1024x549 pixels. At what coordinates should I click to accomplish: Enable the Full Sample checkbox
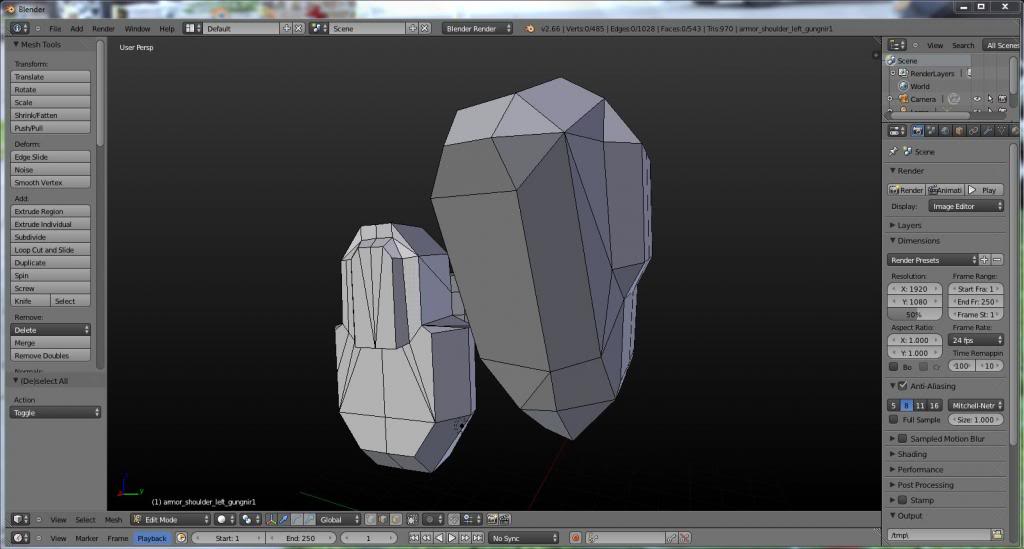click(x=893, y=420)
